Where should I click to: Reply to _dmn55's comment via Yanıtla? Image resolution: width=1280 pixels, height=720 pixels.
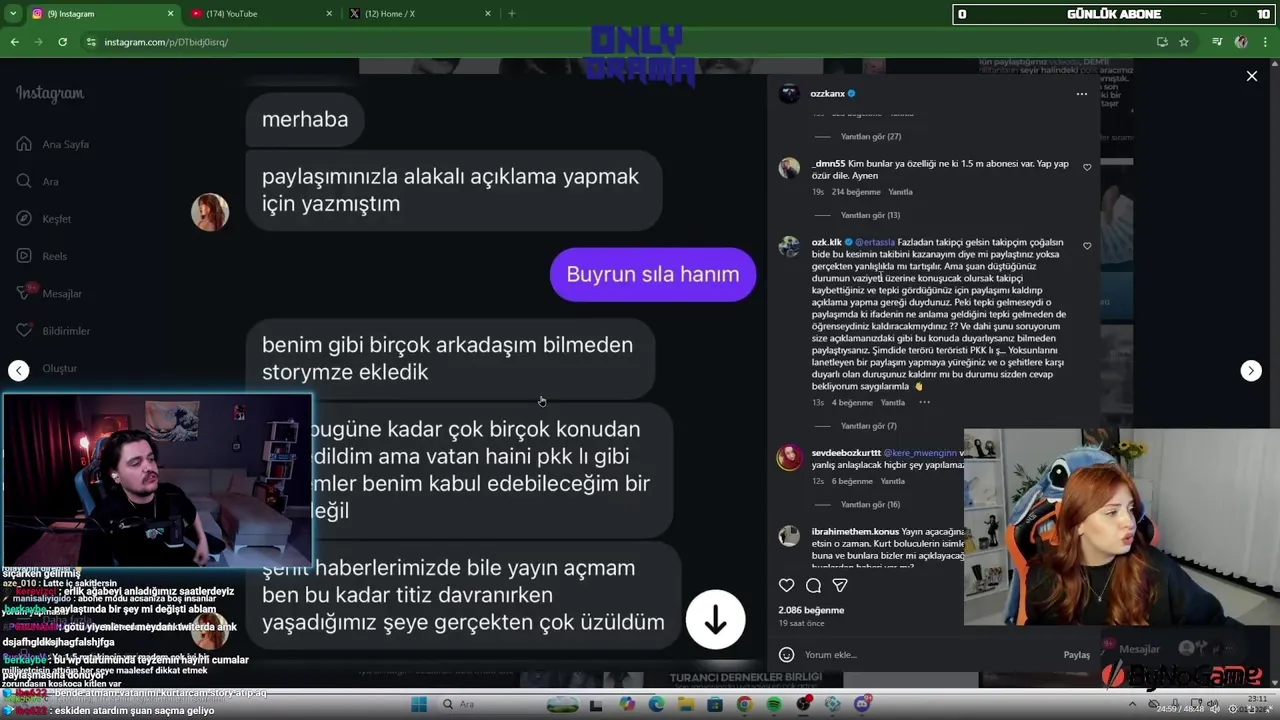click(900, 192)
